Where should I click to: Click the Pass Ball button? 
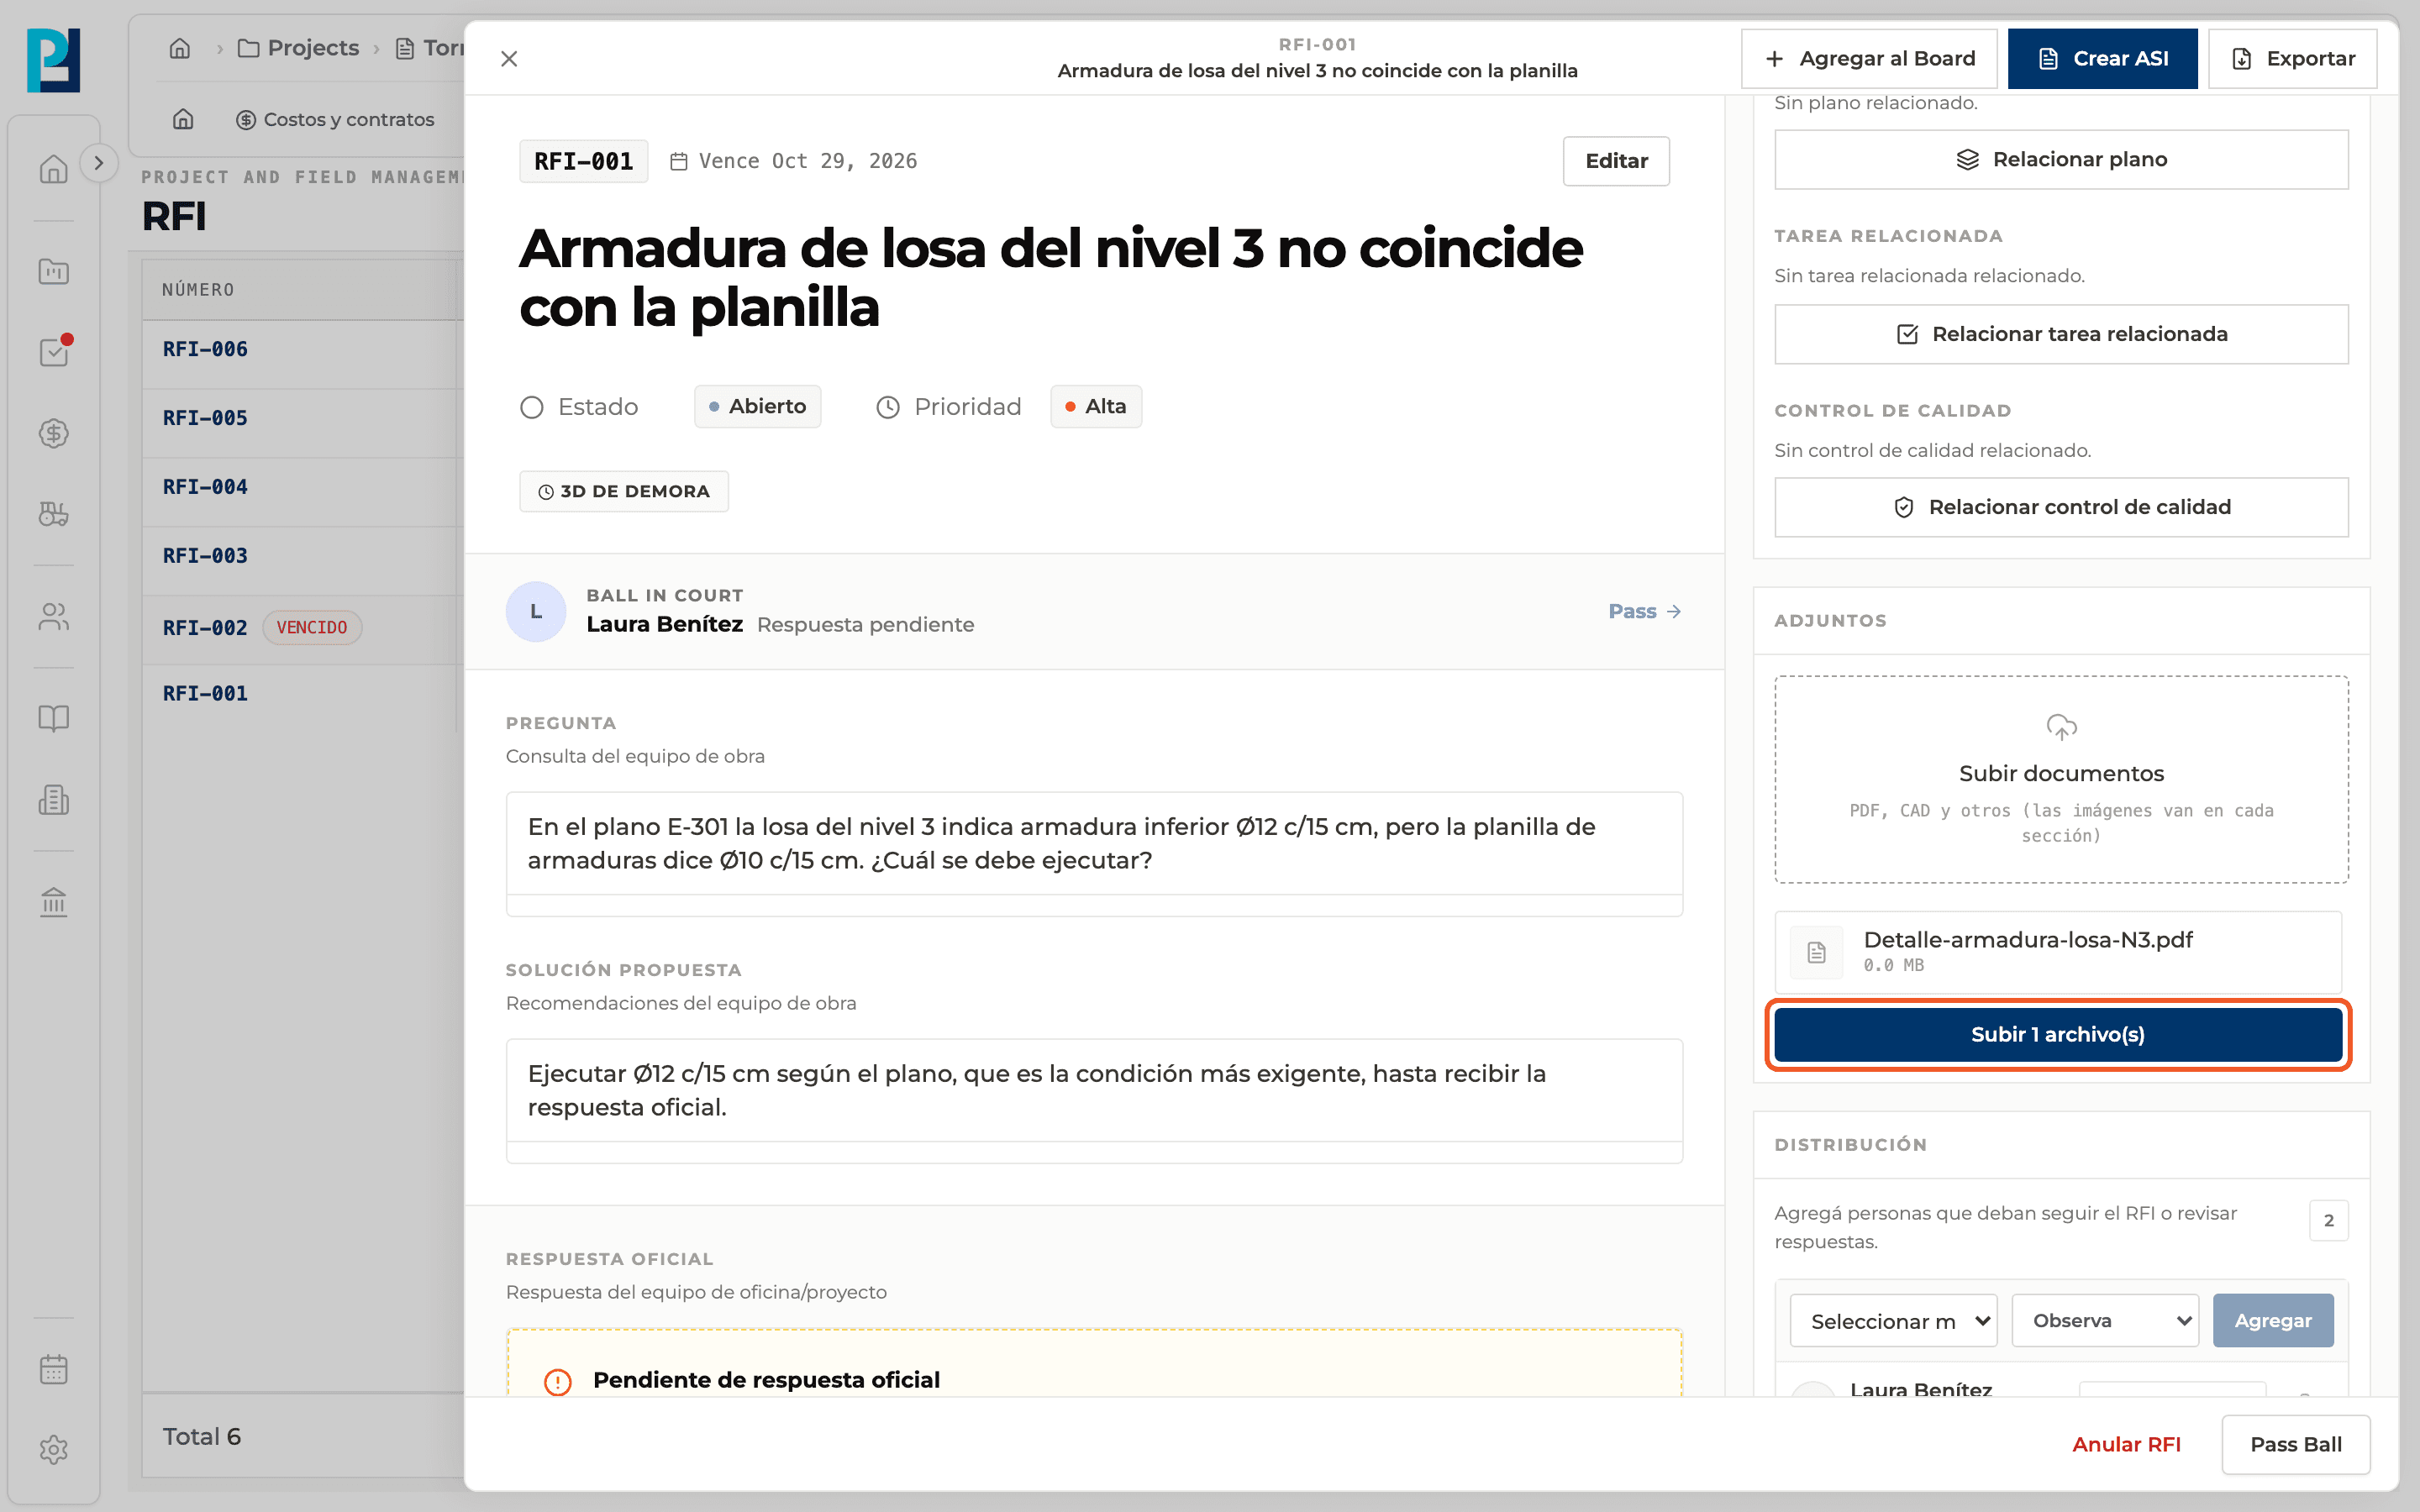pos(2296,1444)
